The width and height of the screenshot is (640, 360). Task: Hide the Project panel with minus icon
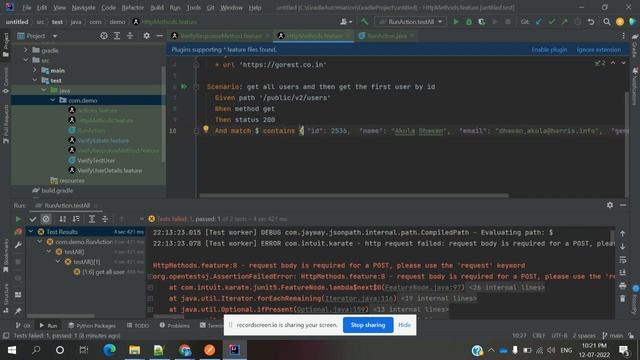coord(159,36)
